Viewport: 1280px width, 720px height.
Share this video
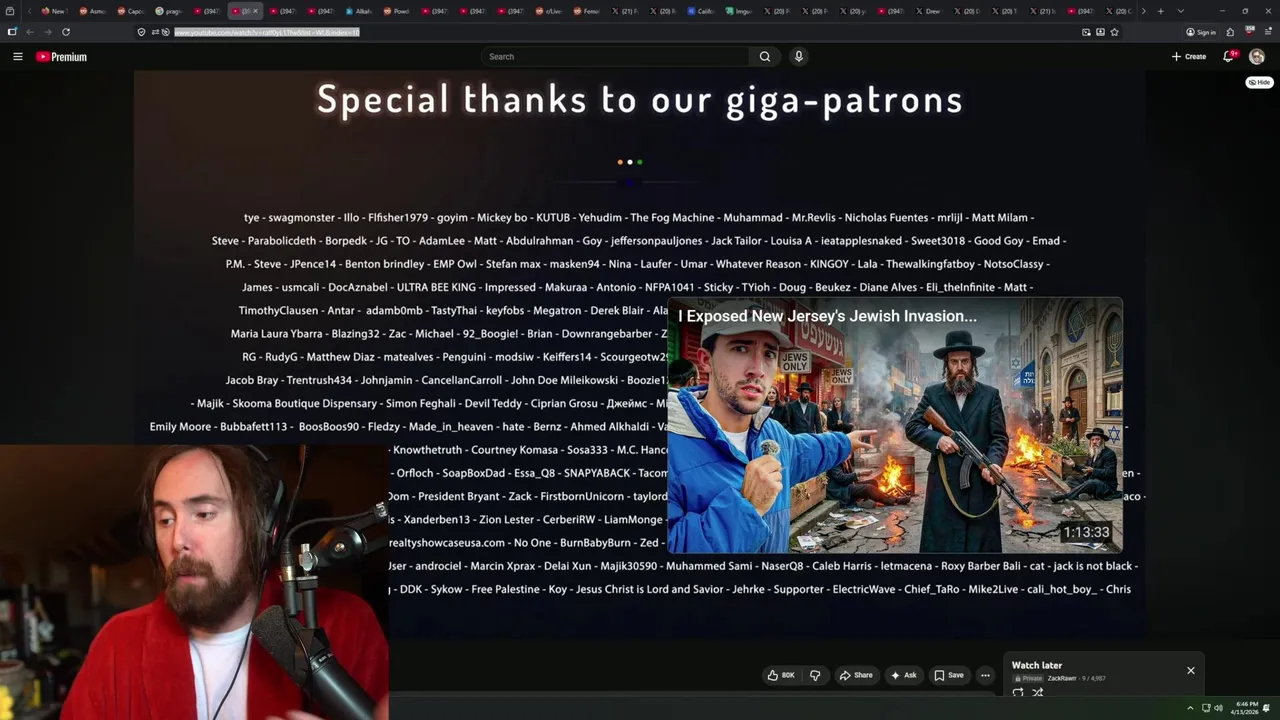pos(856,675)
